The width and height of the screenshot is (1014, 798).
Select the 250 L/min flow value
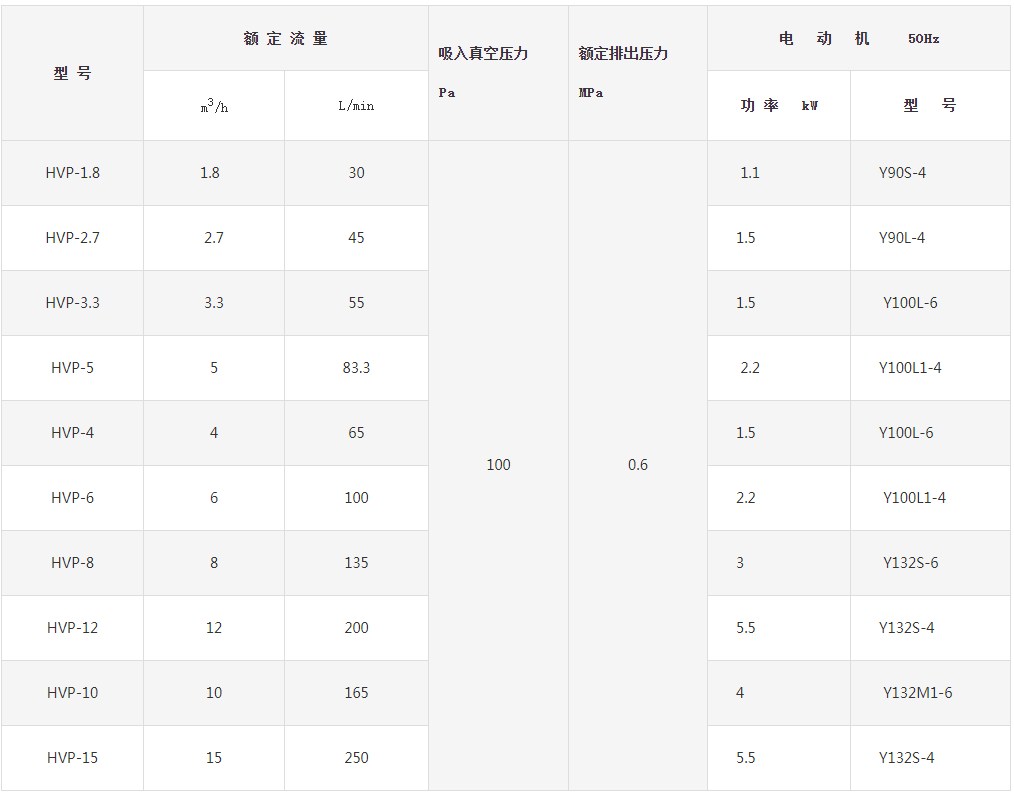356,758
